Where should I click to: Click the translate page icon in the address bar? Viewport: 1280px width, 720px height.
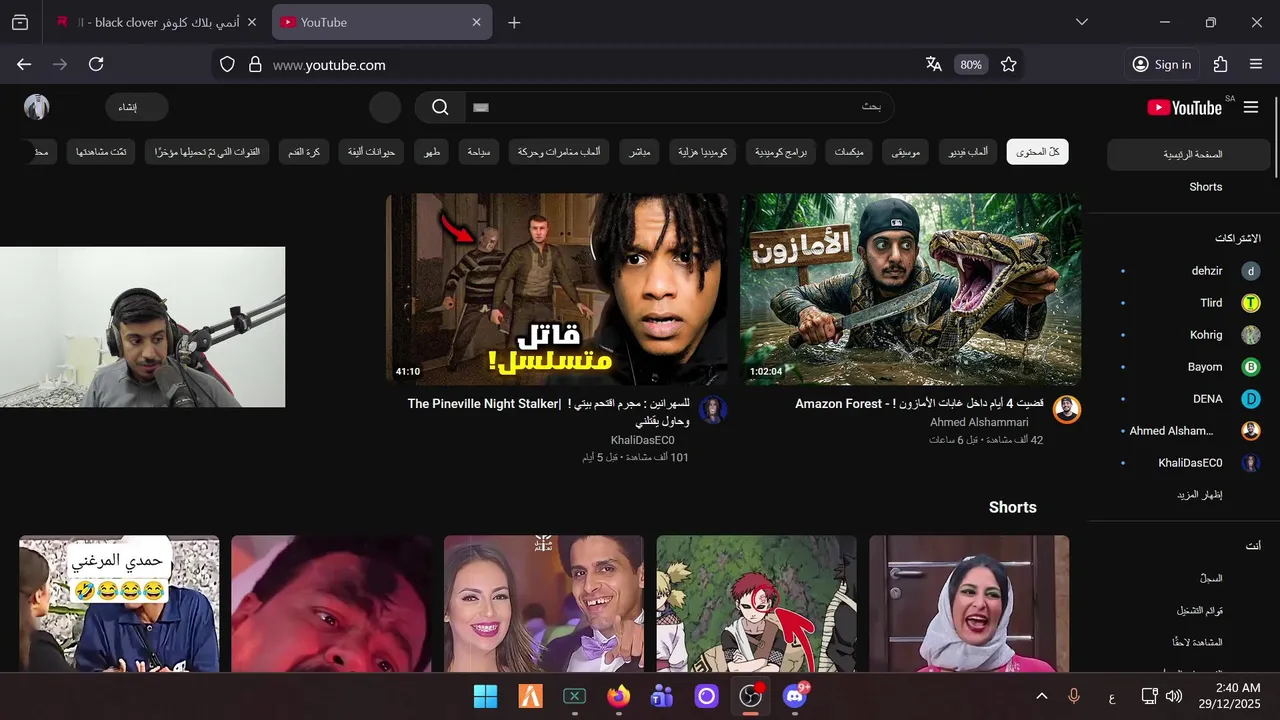[x=934, y=64]
